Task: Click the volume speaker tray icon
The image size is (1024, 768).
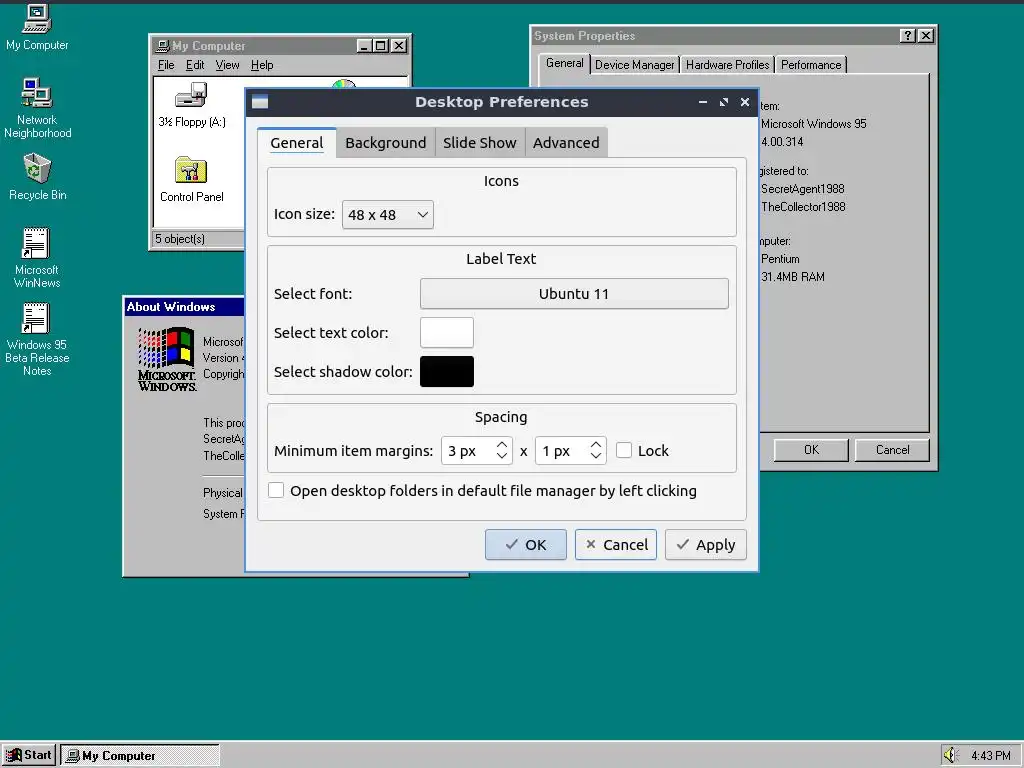Action: pos(950,755)
